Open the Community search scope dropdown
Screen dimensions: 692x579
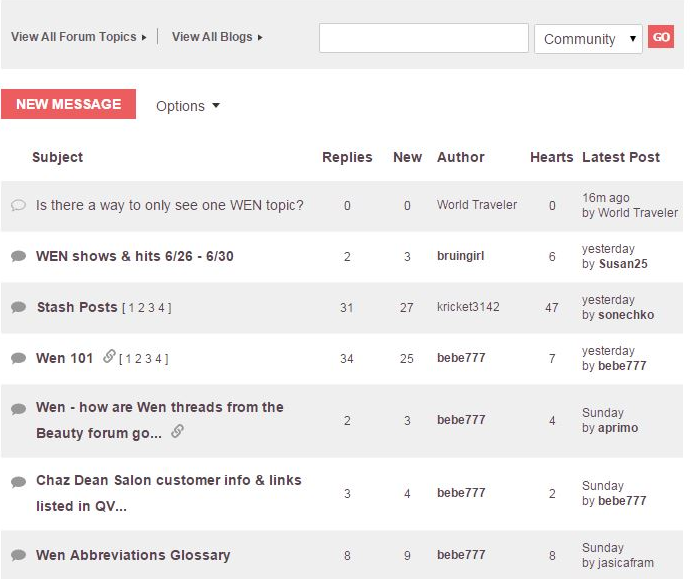(x=589, y=39)
